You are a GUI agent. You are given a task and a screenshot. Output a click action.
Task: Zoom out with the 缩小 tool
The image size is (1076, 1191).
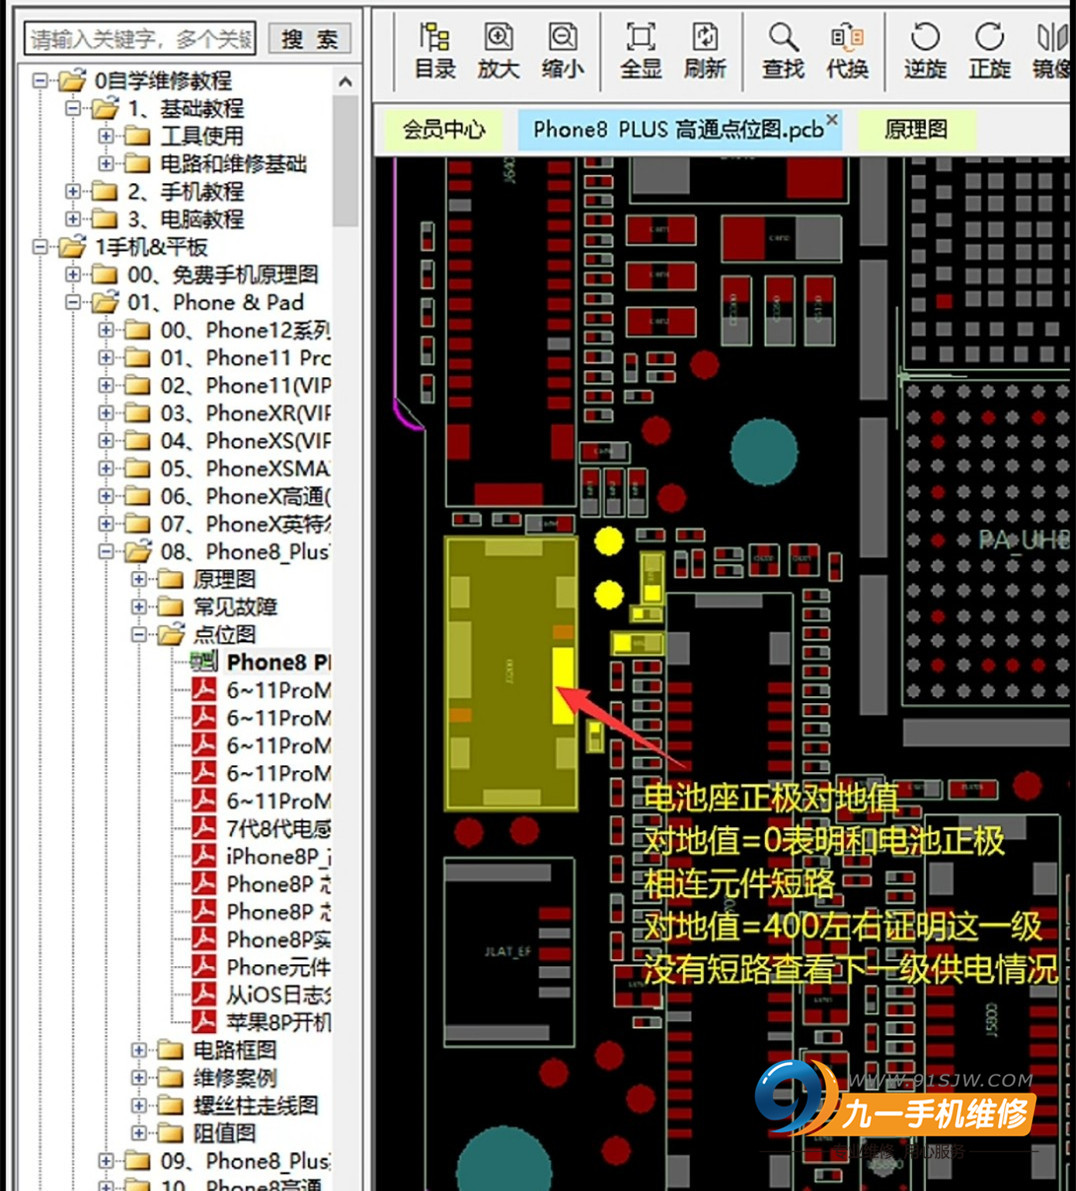point(563,50)
